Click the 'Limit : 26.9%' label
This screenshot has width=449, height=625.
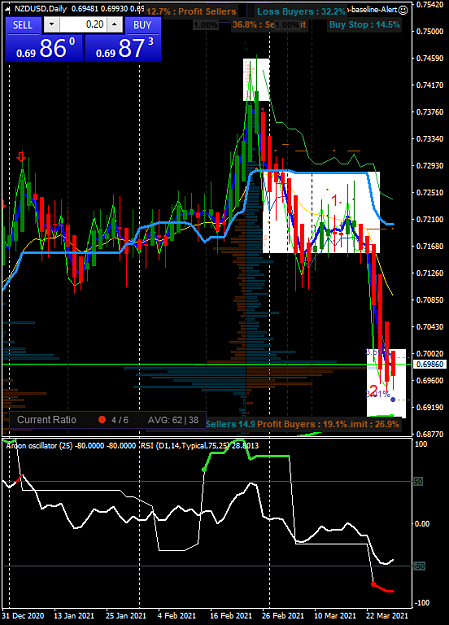[374, 424]
